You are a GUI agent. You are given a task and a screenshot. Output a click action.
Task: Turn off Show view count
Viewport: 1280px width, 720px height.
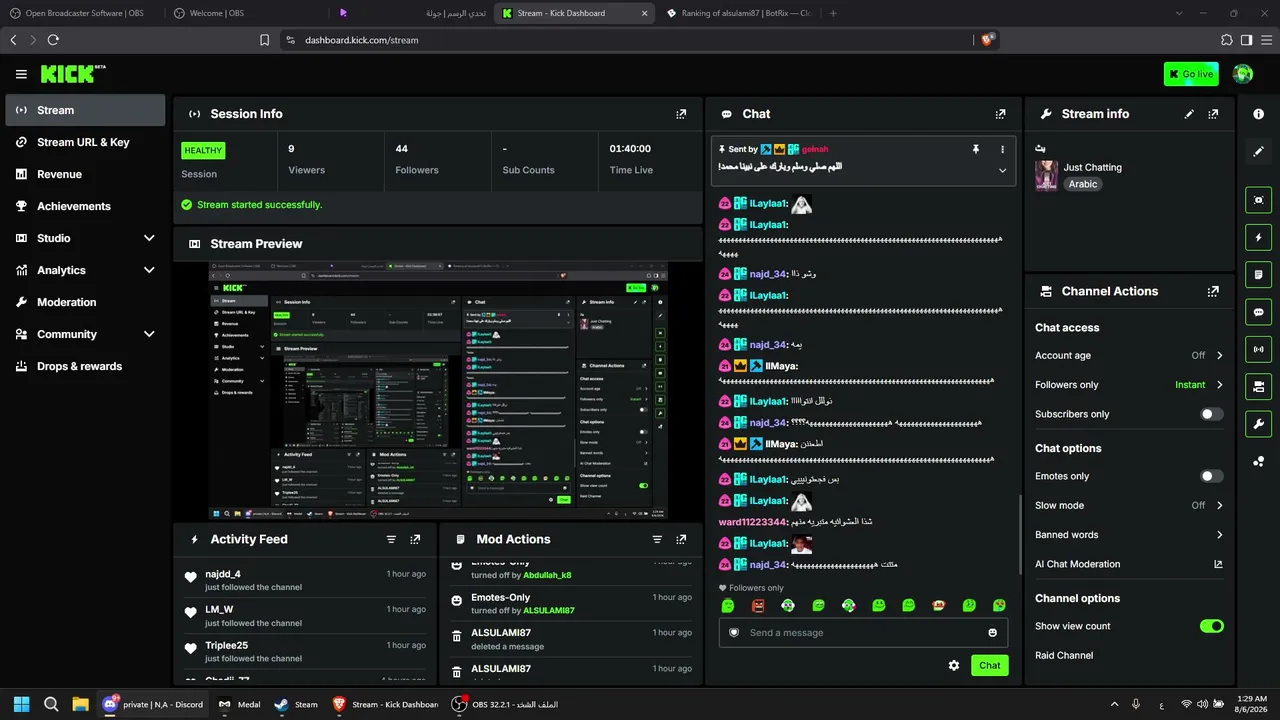click(x=1211, y=626)
